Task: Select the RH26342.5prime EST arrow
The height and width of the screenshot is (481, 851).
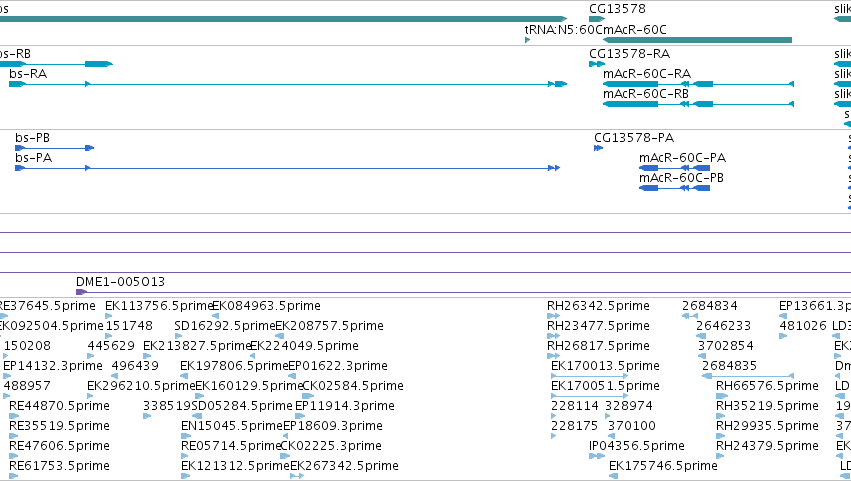Action: point(553,316)
